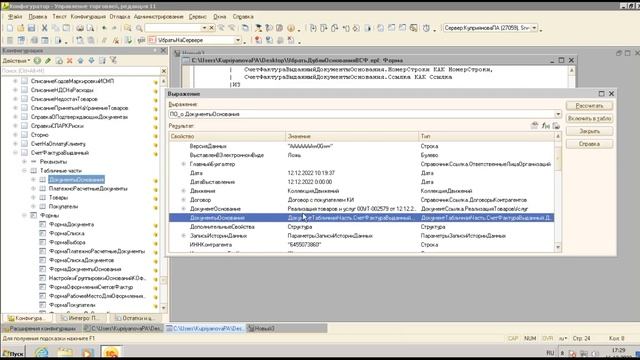Save with the floppy disk icon

31,28
